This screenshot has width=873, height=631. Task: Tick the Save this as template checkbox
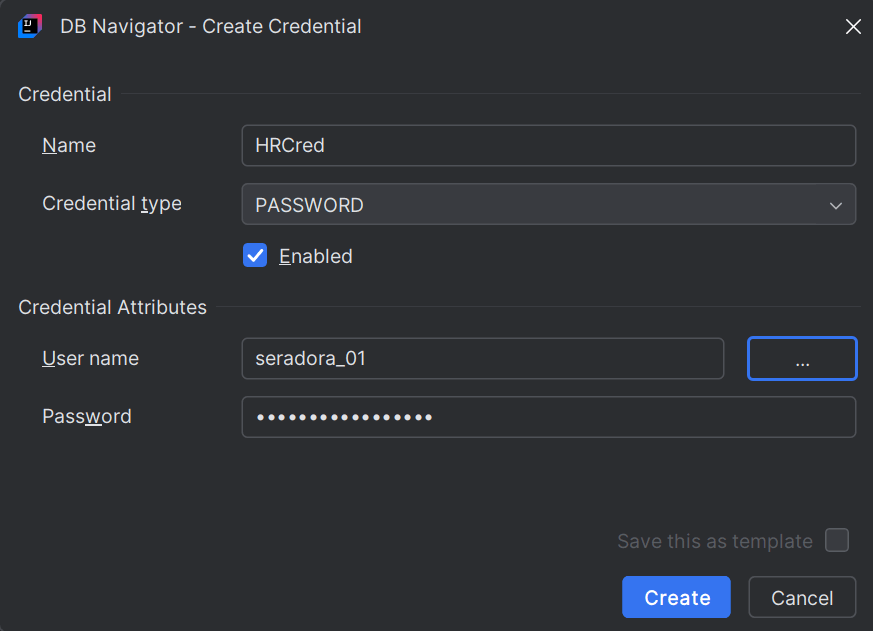[x=837, y=540]
